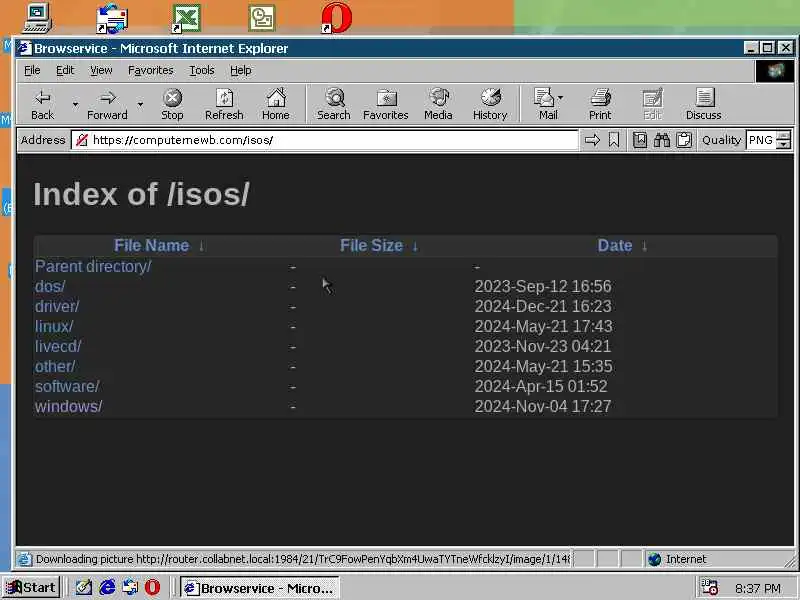Open the Search pane
800x600 pixels.
[x=334, y=104]
